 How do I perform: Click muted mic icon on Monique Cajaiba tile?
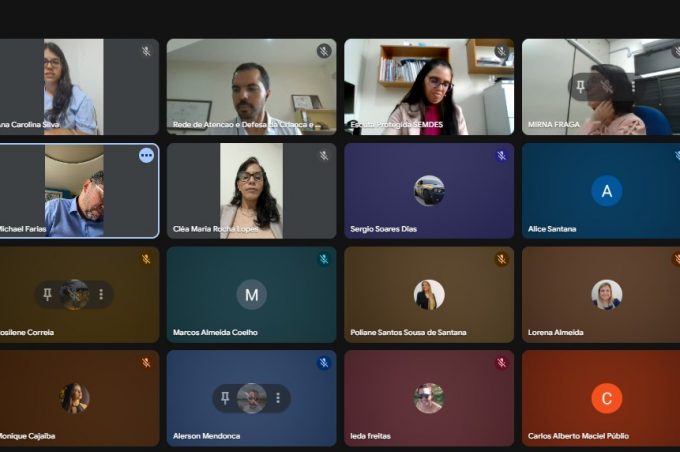coord(146,362)
